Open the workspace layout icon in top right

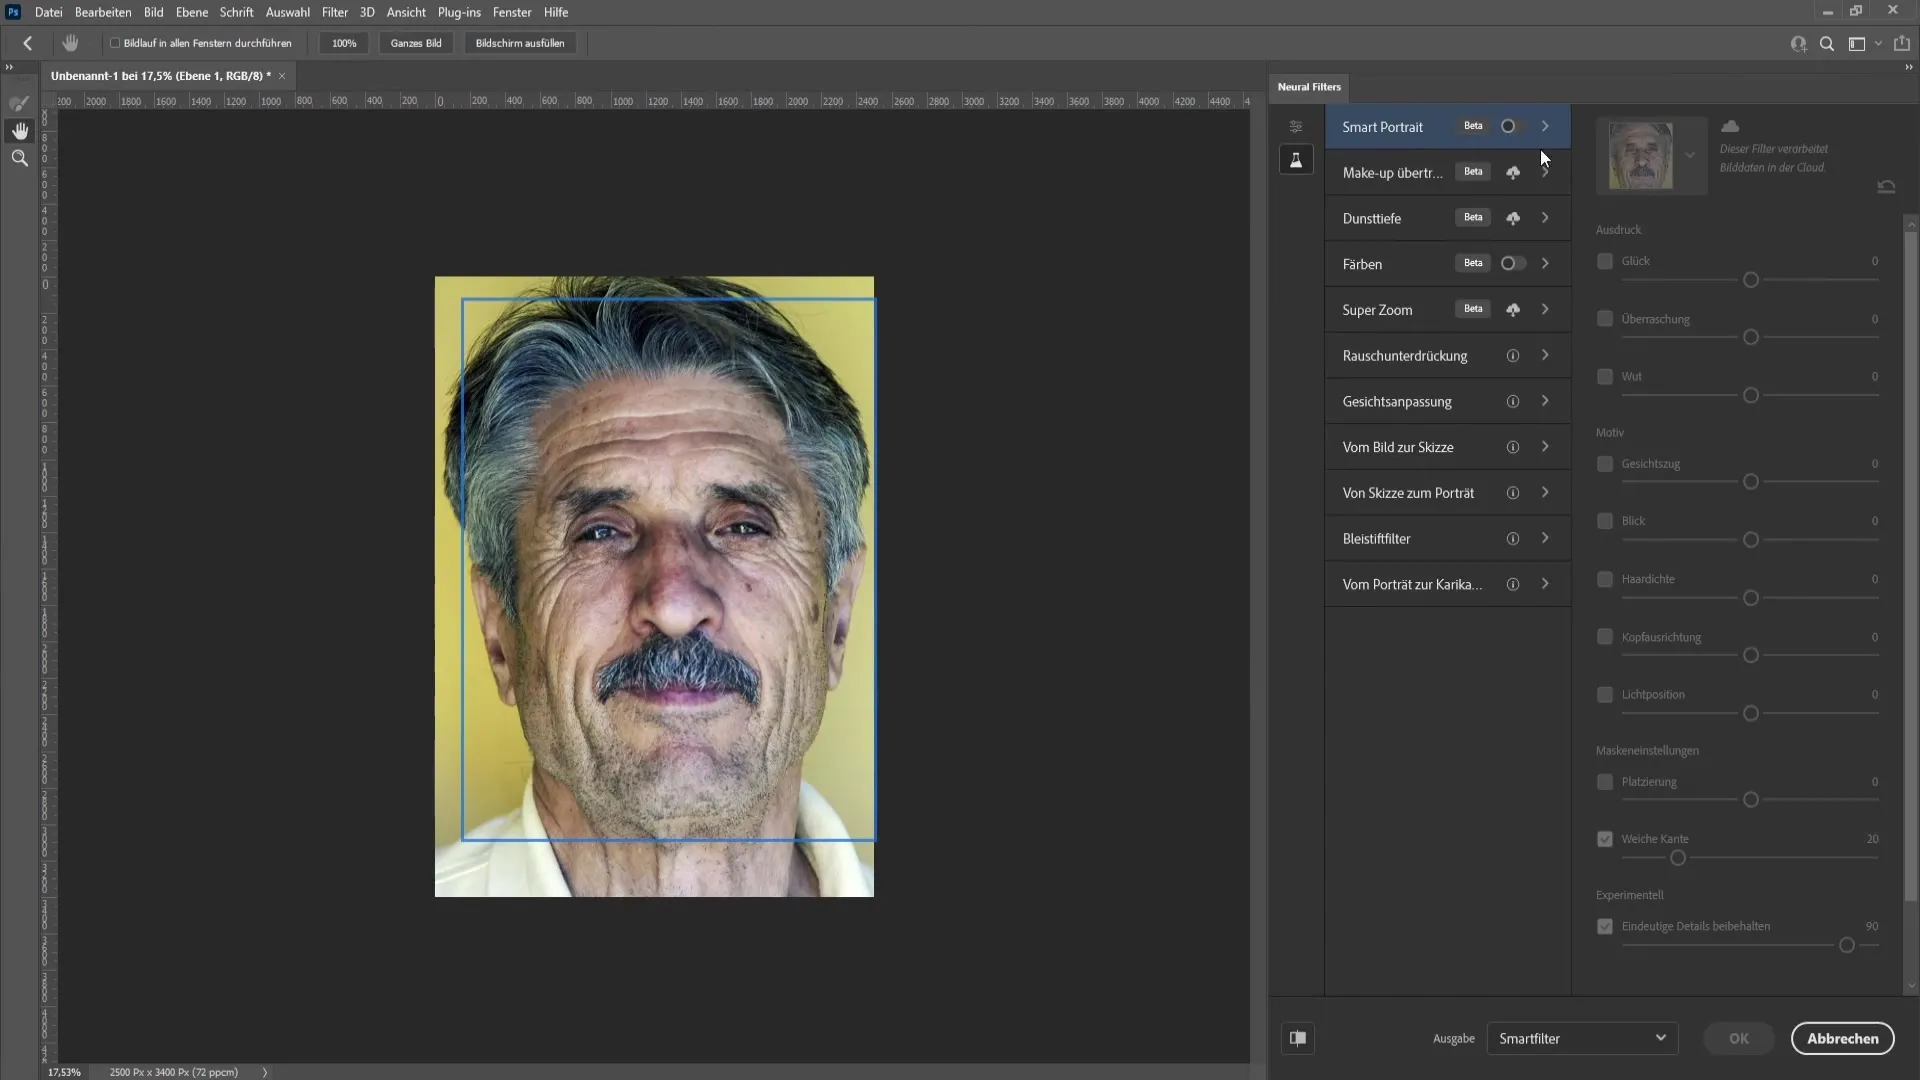pos(1857,44)
